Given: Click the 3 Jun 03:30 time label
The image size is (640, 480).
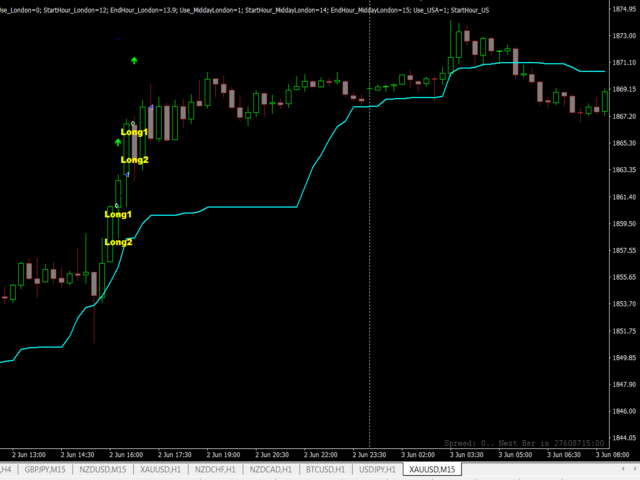Looking at the screenshot, I should [467, 455].
